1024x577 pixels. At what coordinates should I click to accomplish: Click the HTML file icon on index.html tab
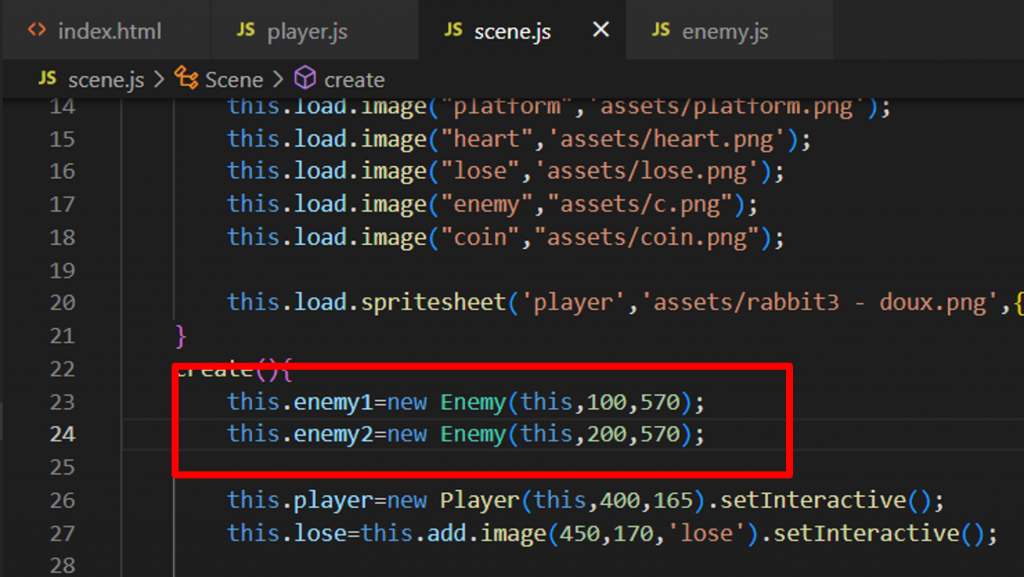click(37, 30)
